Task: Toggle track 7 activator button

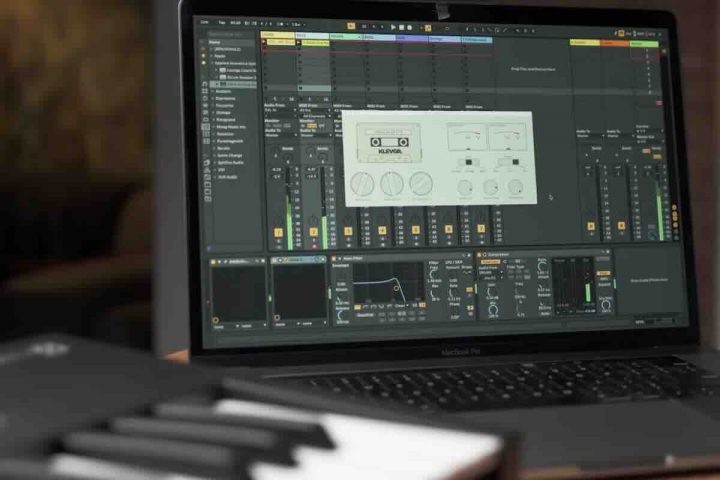Action: pos(481,229)
